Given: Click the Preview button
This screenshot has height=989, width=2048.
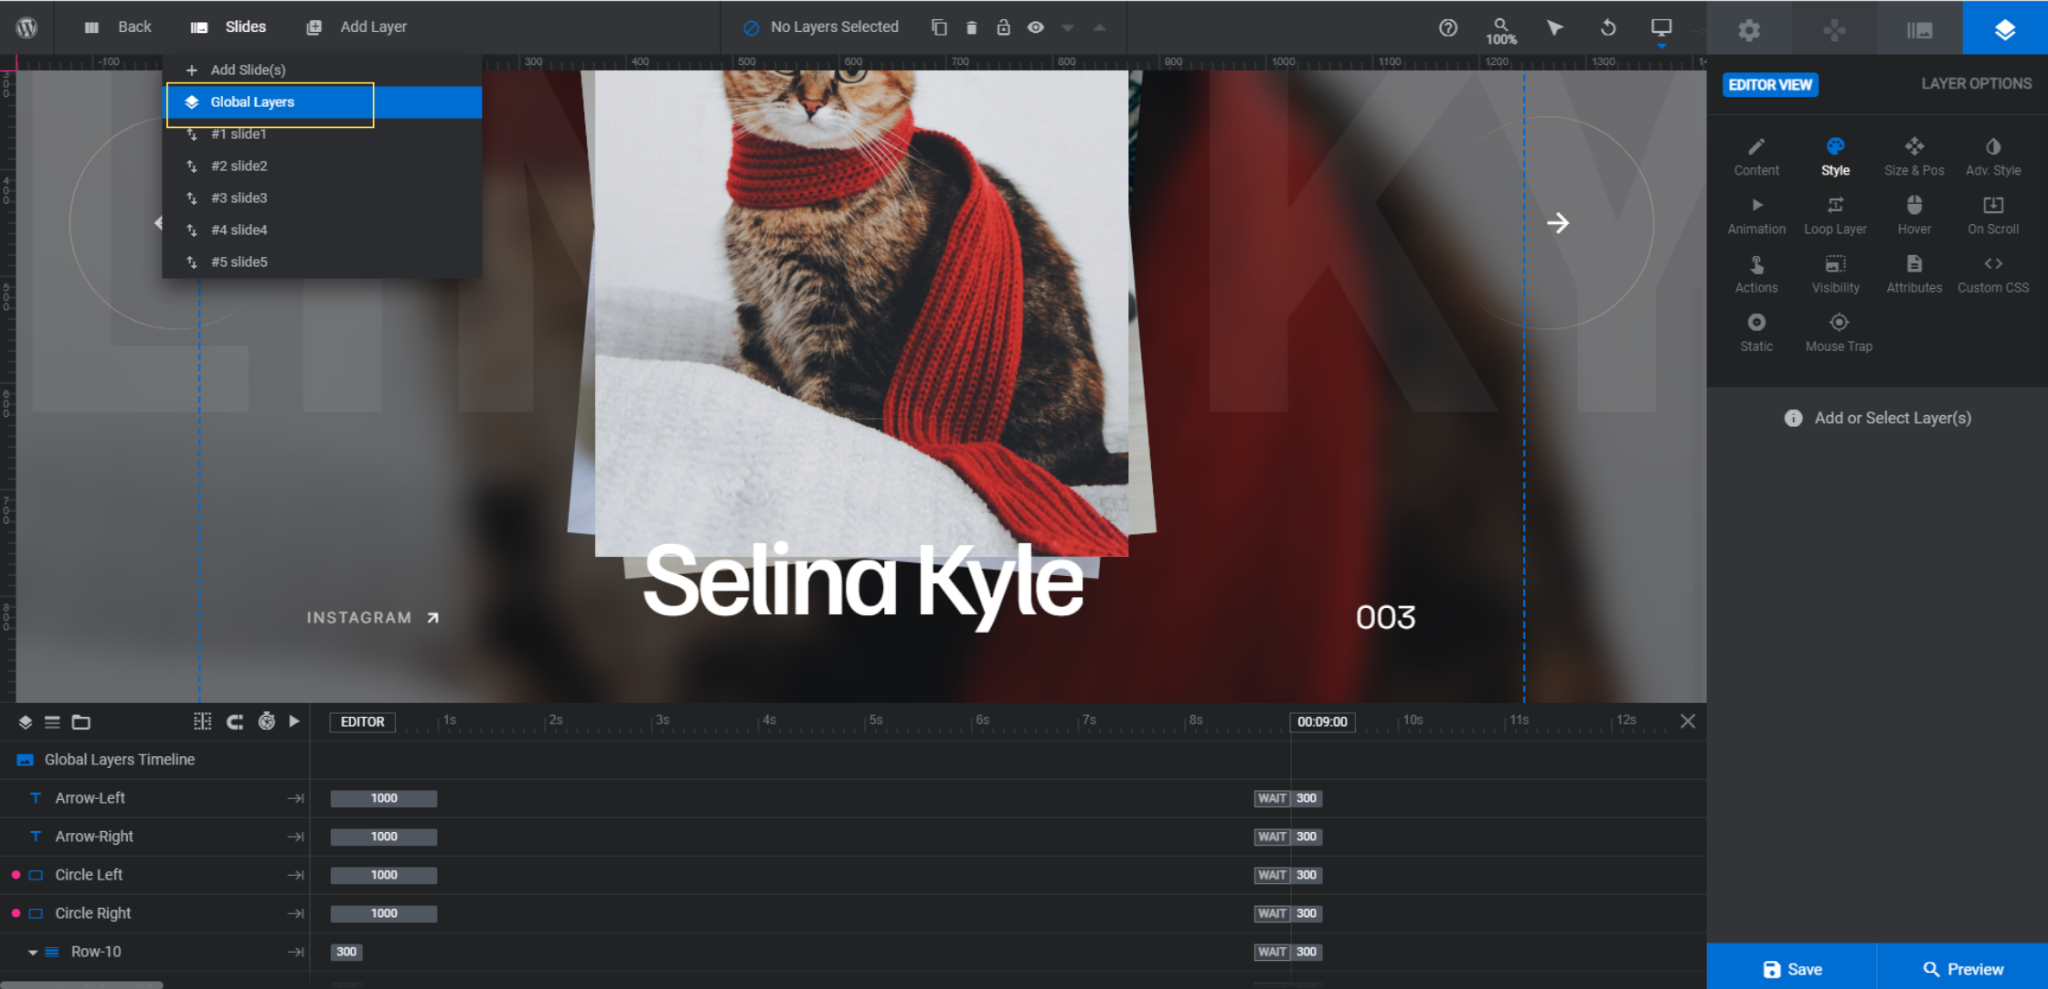Looking at the screenshot, I should tap(1962, 968).
